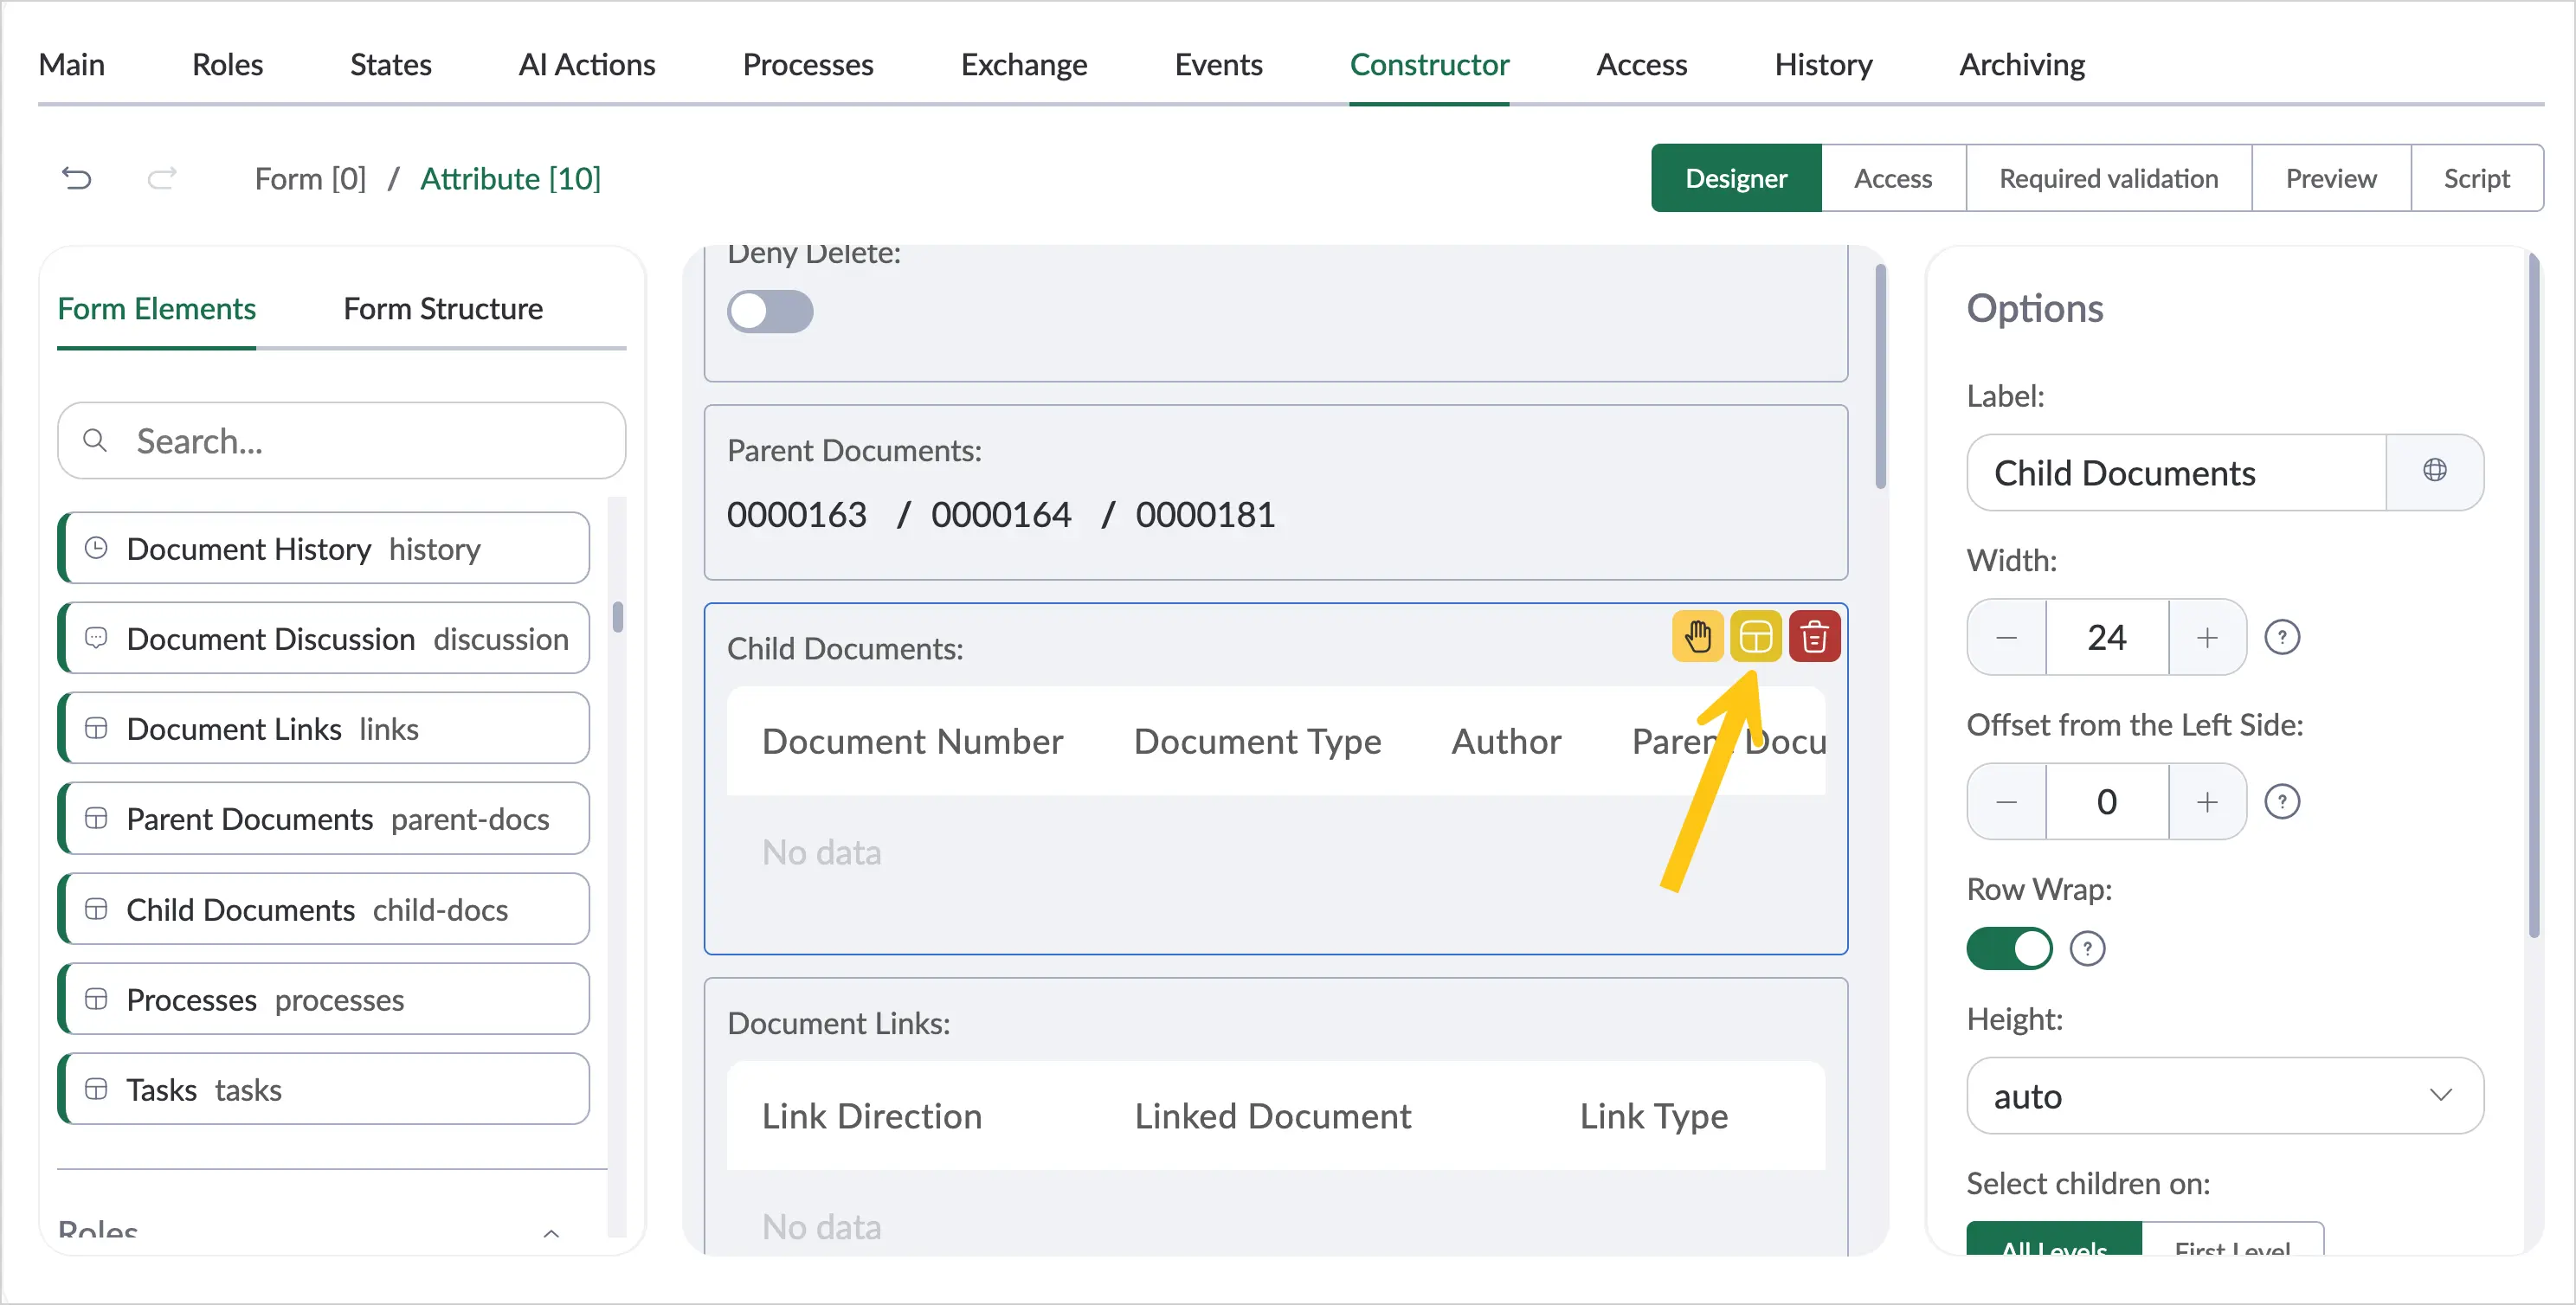Toggle the Deny Delete switch
Screen dimensions: 2576x1305
pos(769,311)
